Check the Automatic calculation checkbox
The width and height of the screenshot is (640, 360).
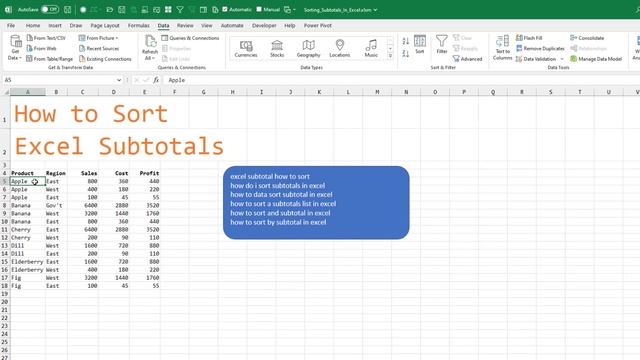click(x=225, y=9)
